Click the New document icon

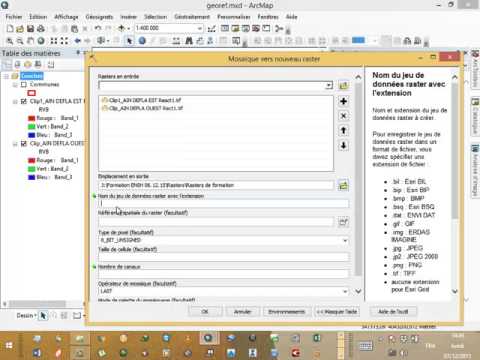(10, 29)
